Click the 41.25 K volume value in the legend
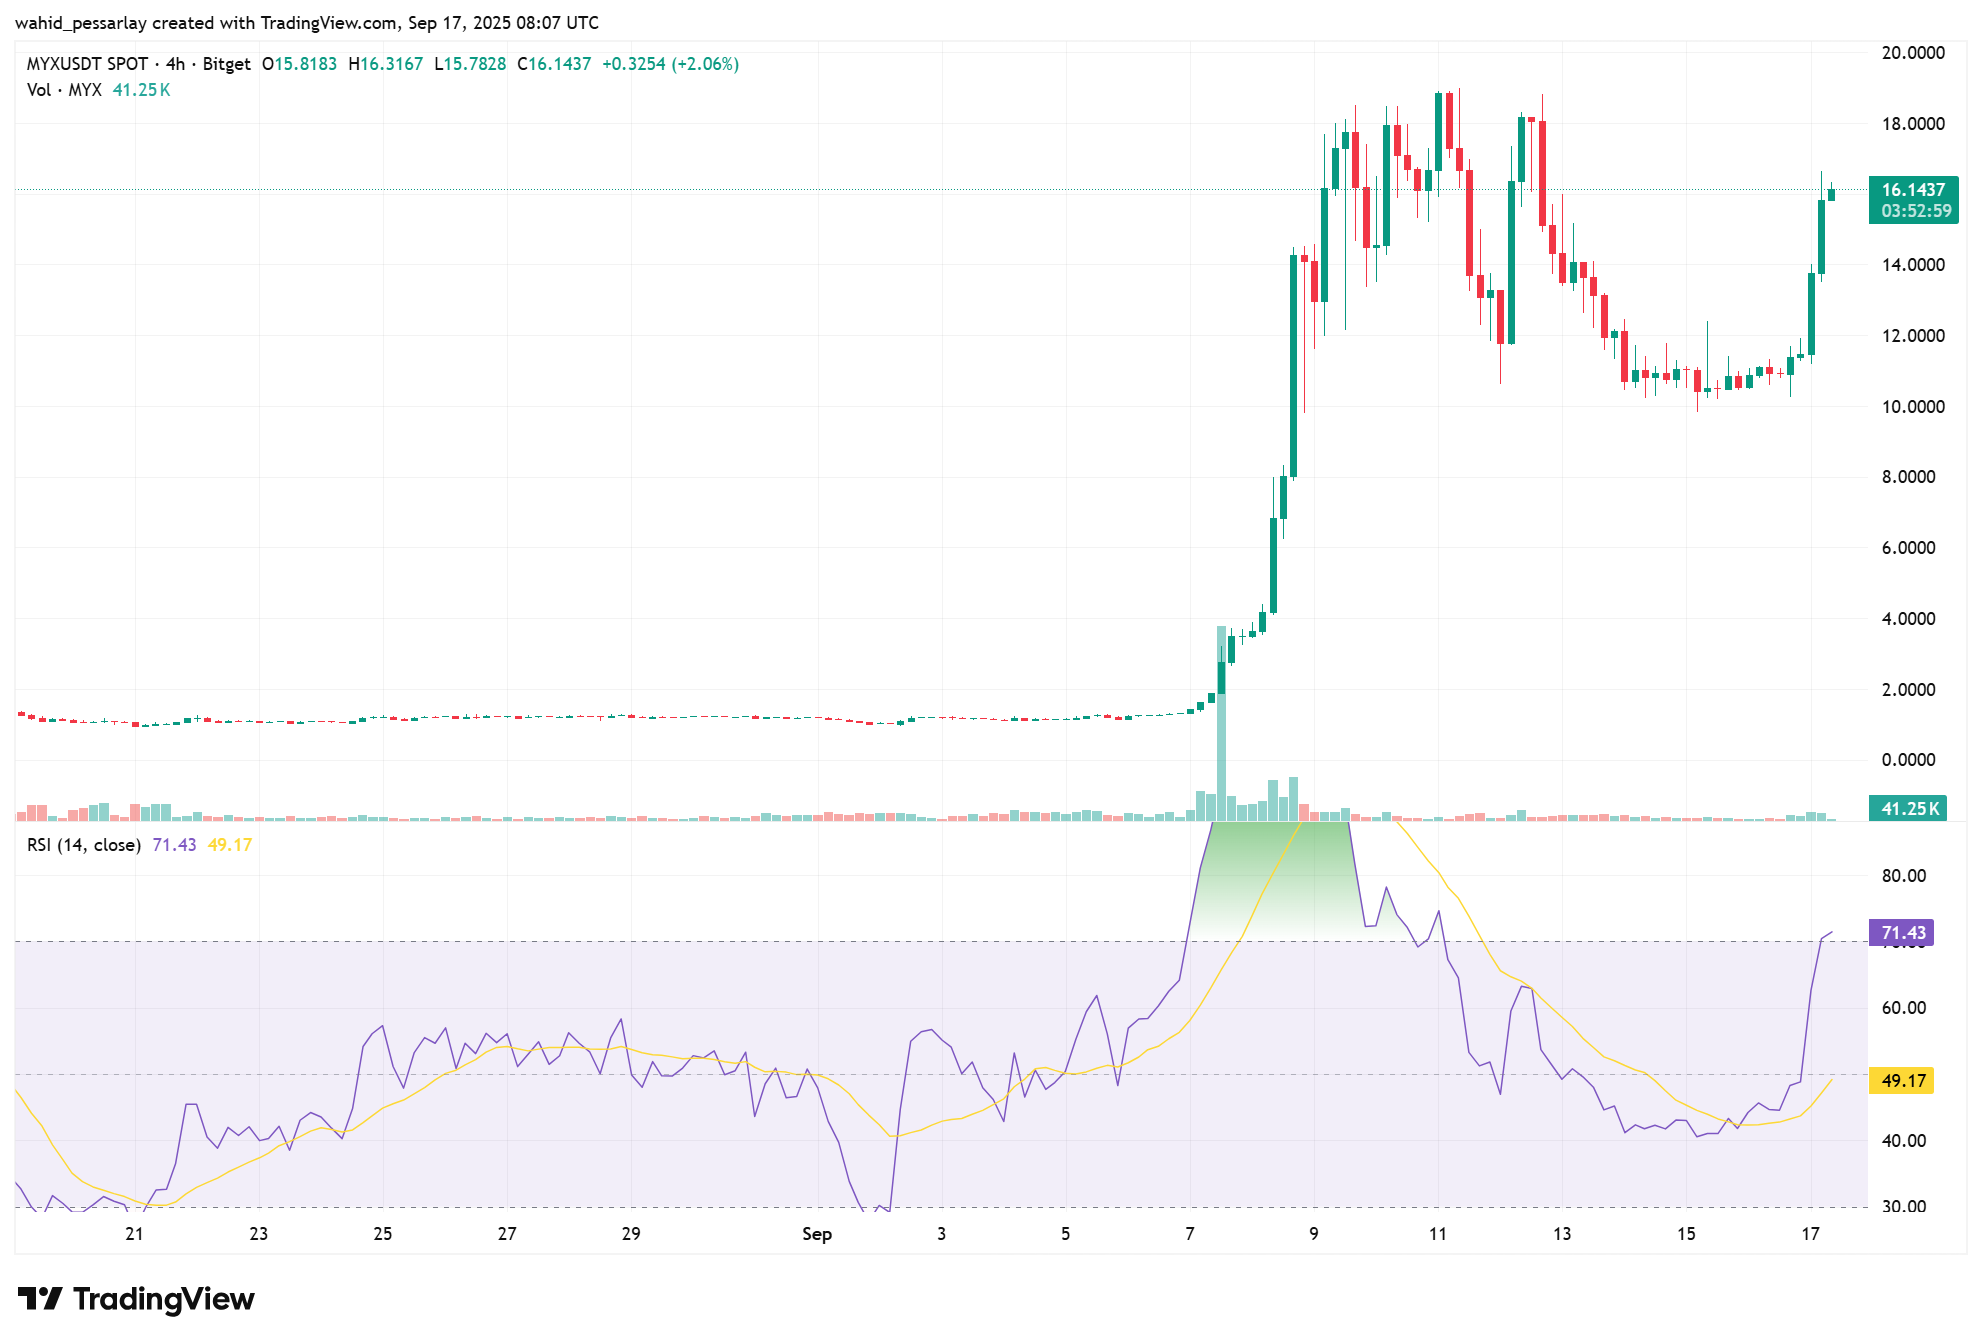This screenshot has height=1344, width=1982. click(141, 90)
